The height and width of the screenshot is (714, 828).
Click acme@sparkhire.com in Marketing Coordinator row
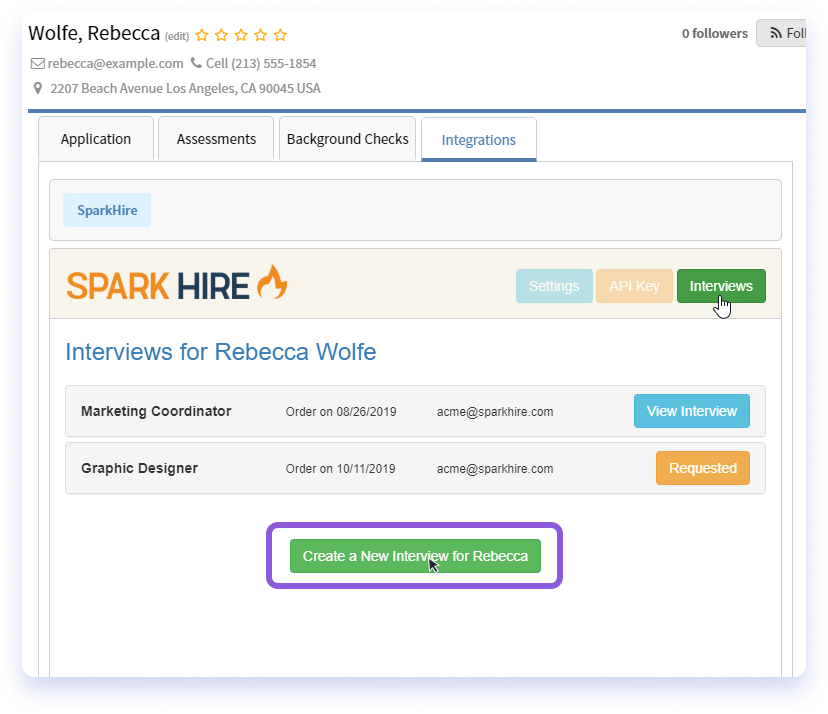(495, 412)
